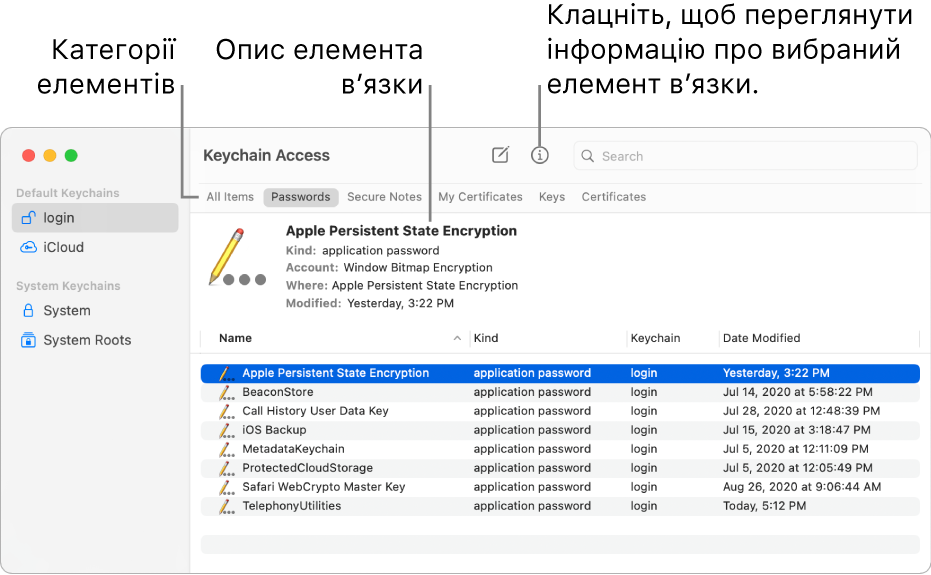Image resolution: width=931 pixels, height=575 pixels.
Task: Click the Today, 5:12 PM date cell
Action: click(x=765, y=506)
